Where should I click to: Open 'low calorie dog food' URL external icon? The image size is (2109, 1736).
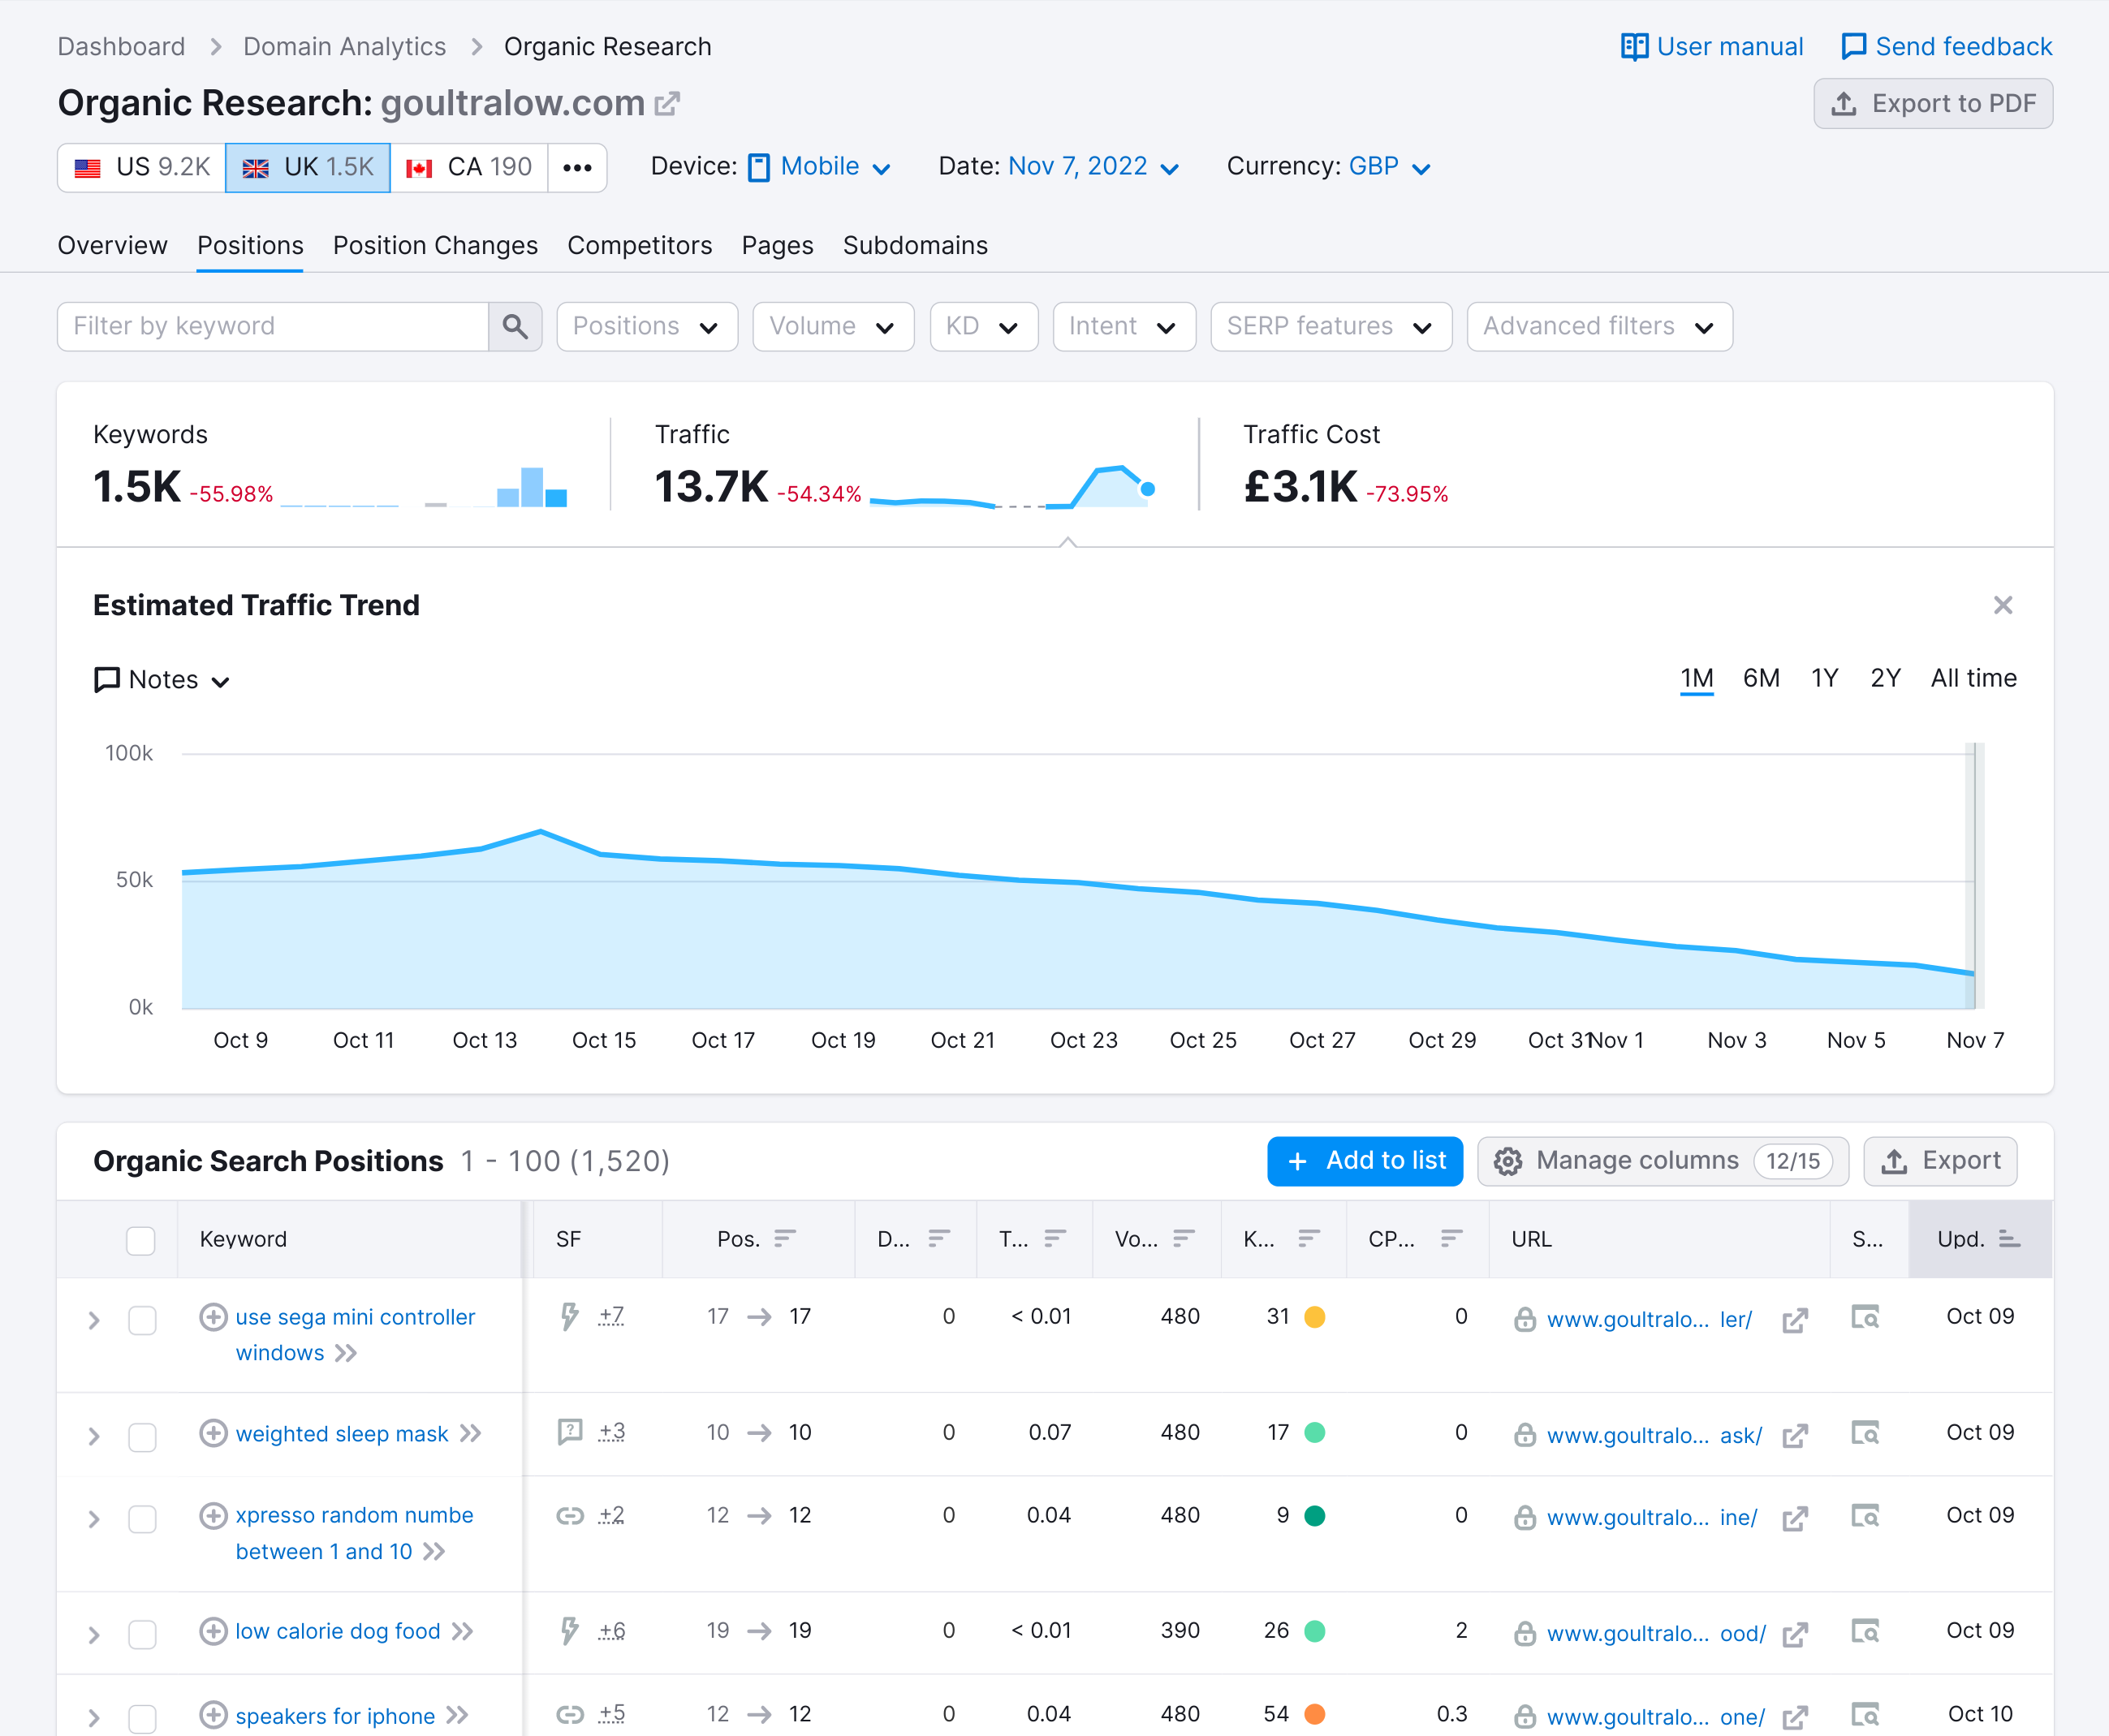1795,1635
